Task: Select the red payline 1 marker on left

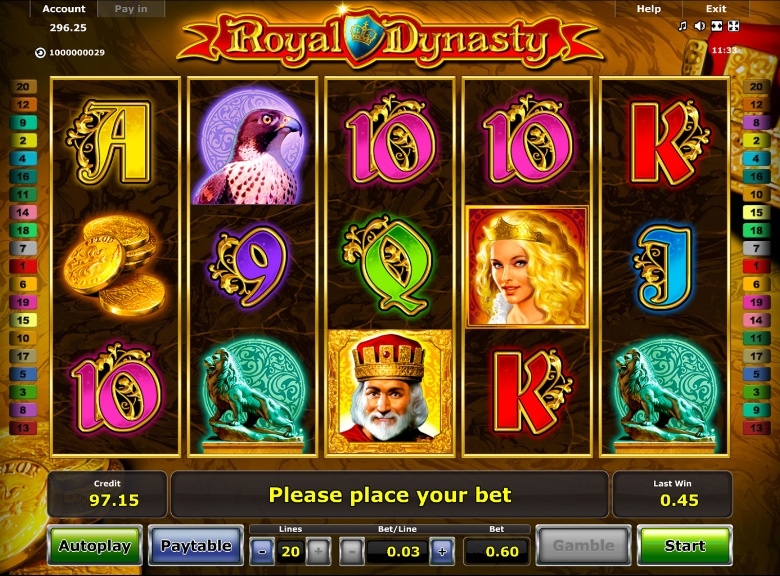Action: 23,266
